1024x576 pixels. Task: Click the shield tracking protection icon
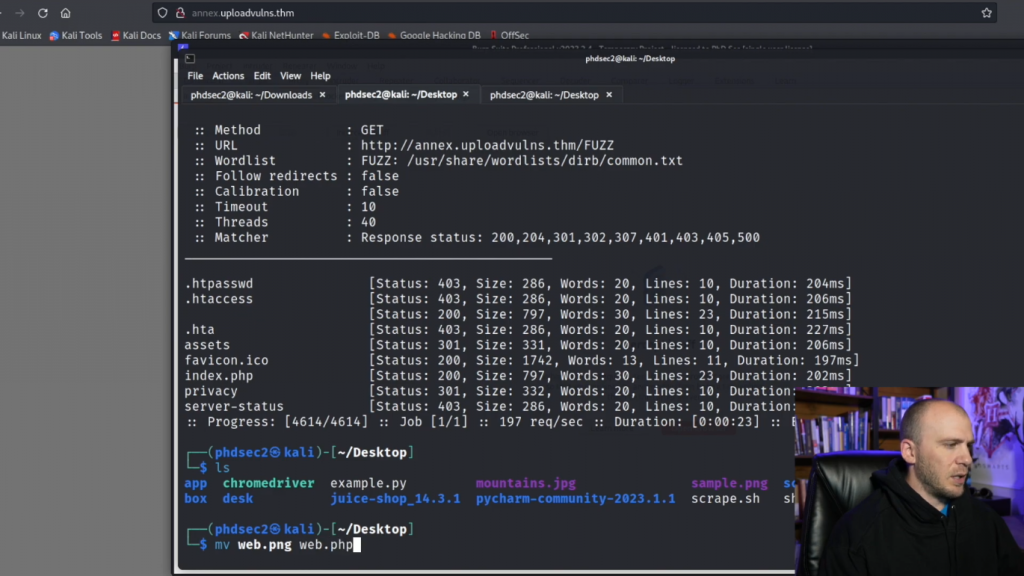tap(162, 13)
